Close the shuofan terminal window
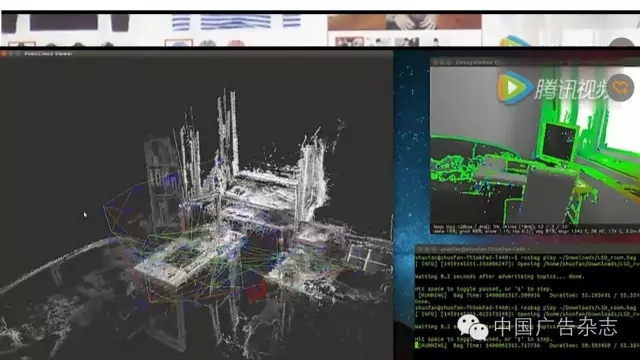This screenshot has width=640, height=360. pyautogui.click(x=421, y=249)
